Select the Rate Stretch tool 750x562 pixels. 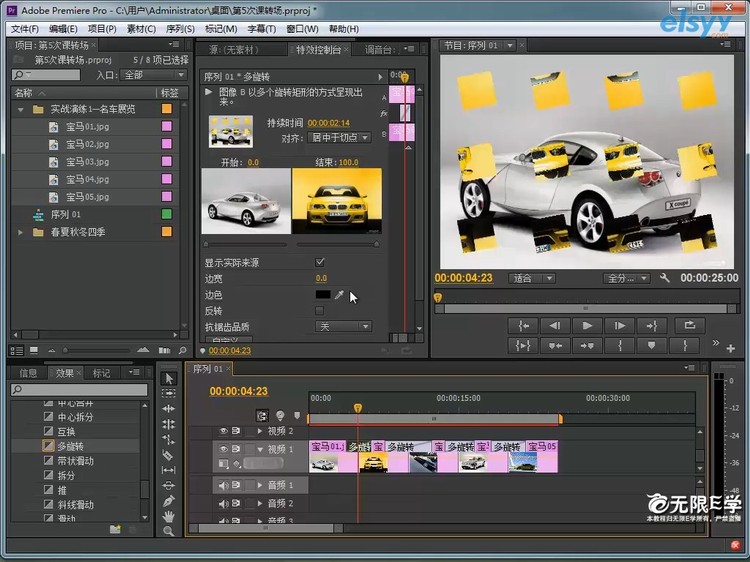click(168, 440)
